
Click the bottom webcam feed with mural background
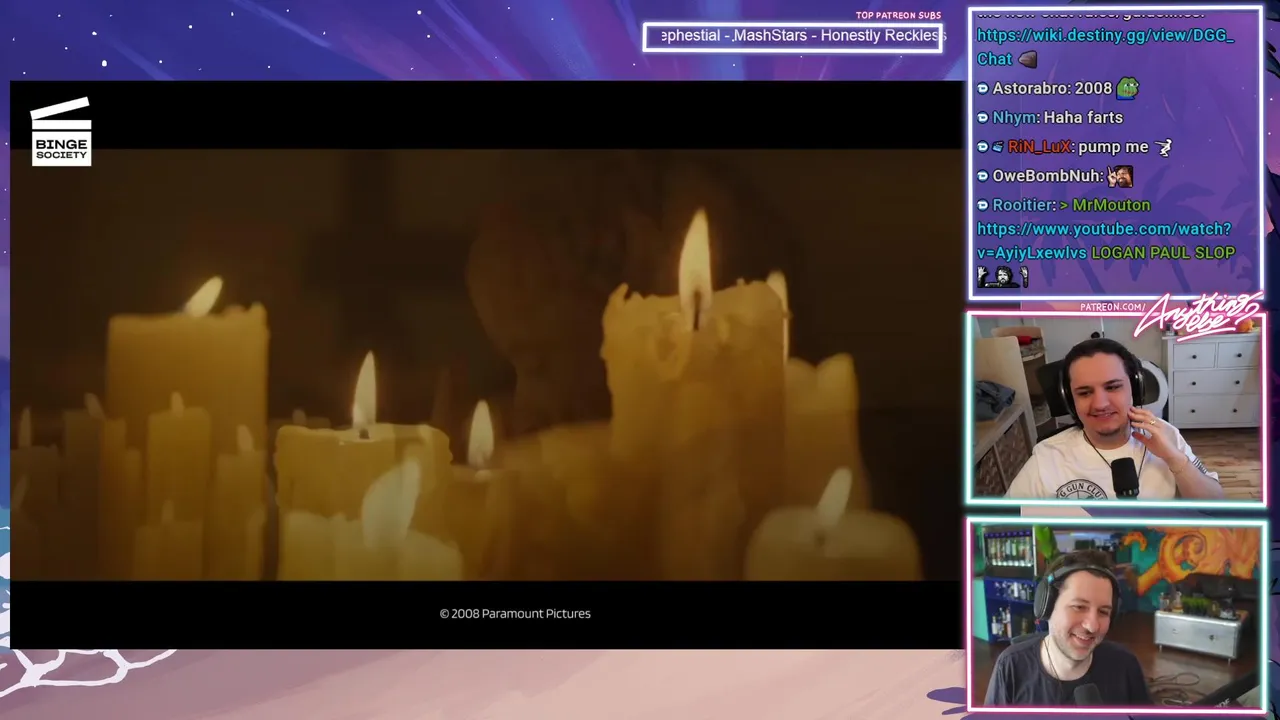(x=1115, y=615)
